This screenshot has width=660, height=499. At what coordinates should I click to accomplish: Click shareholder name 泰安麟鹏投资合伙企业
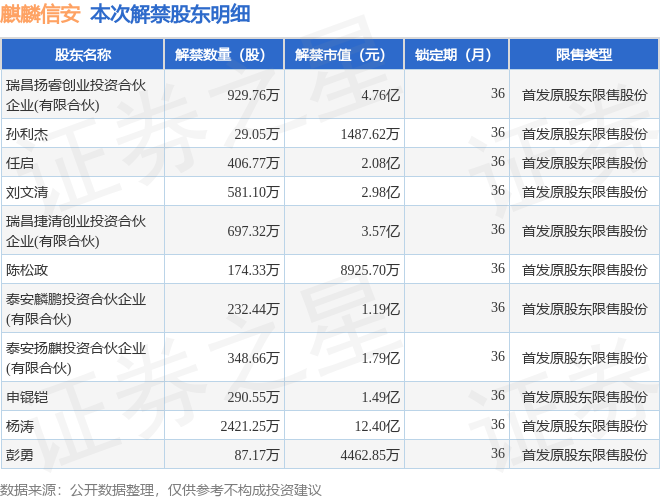(76, 309)
